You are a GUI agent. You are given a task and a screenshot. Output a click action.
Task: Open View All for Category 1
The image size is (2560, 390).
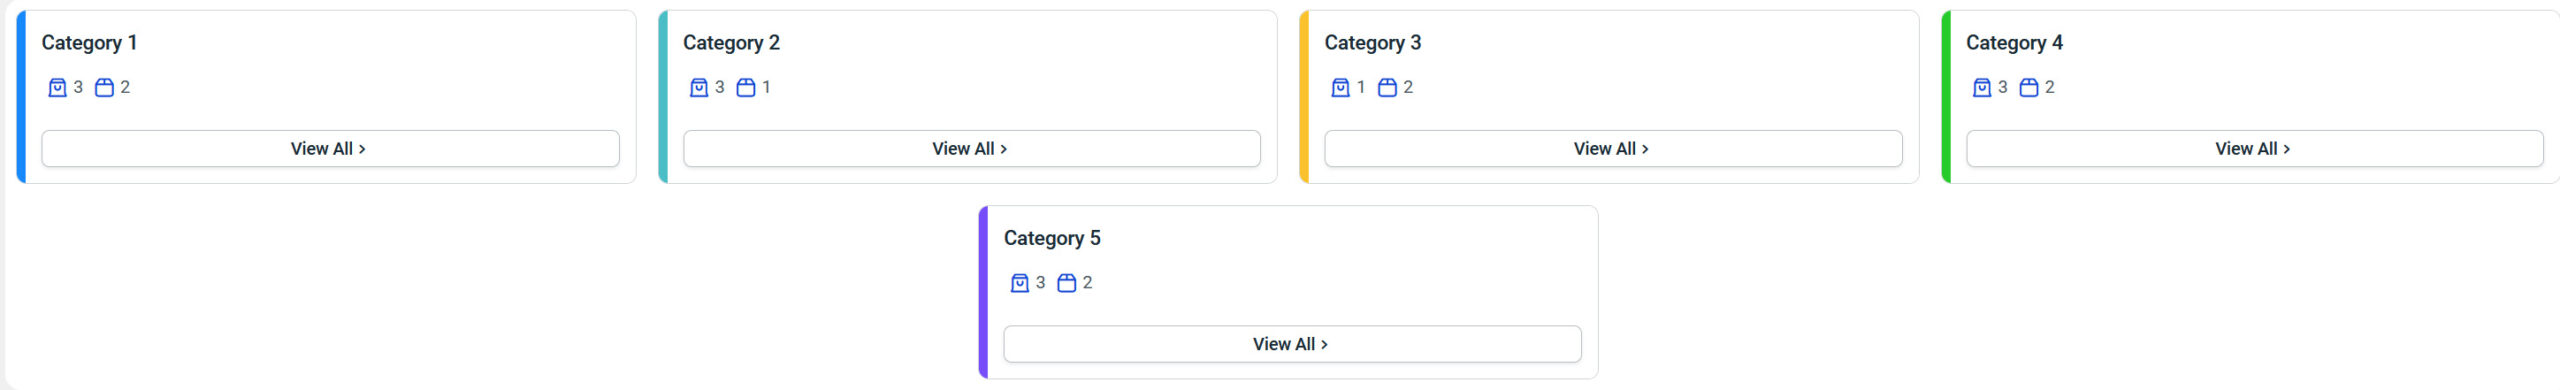[330, 148]
